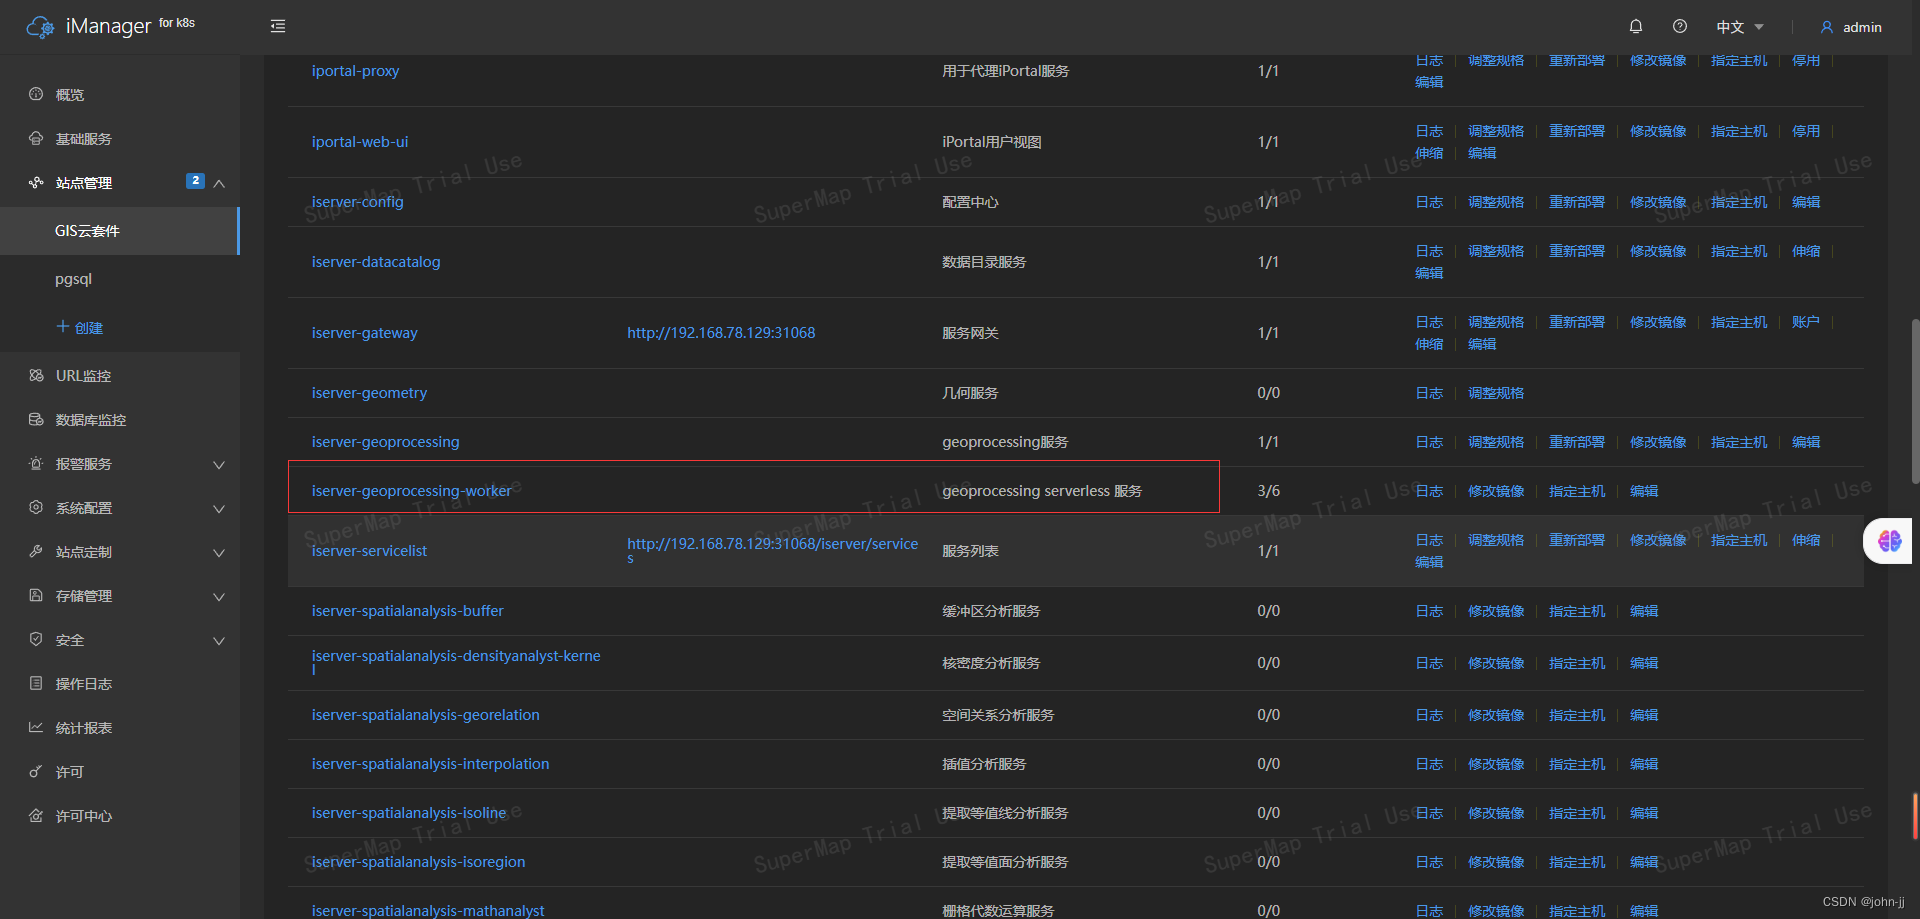1920x919 pixels.
Task: Open the floating AI assistant brain icon
Action: (1889, 541)
